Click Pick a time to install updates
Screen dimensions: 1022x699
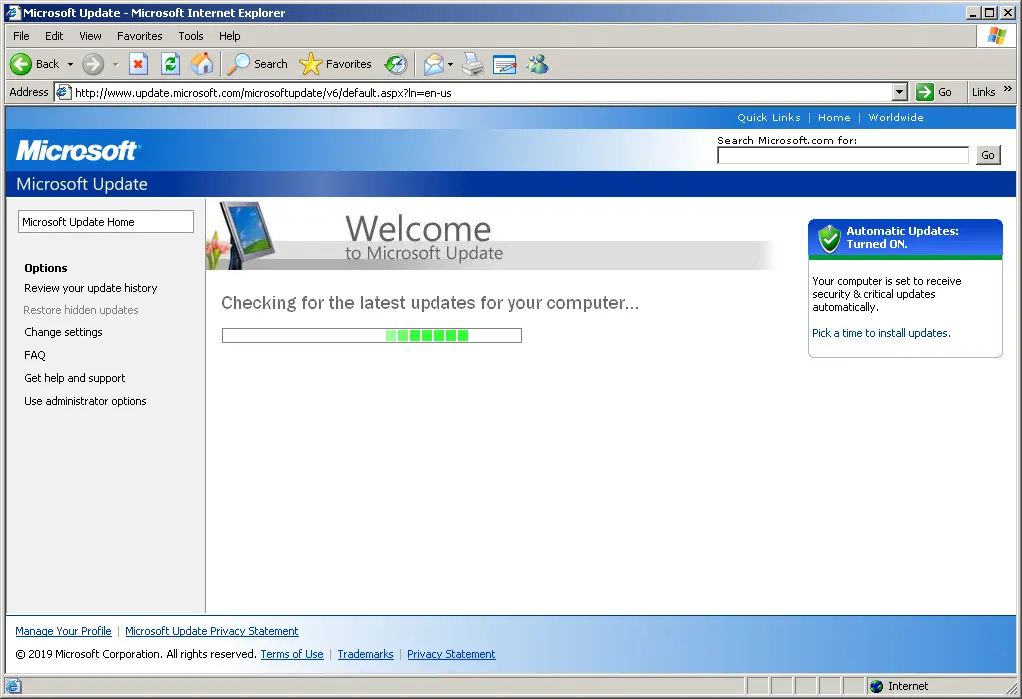[881, 333]
